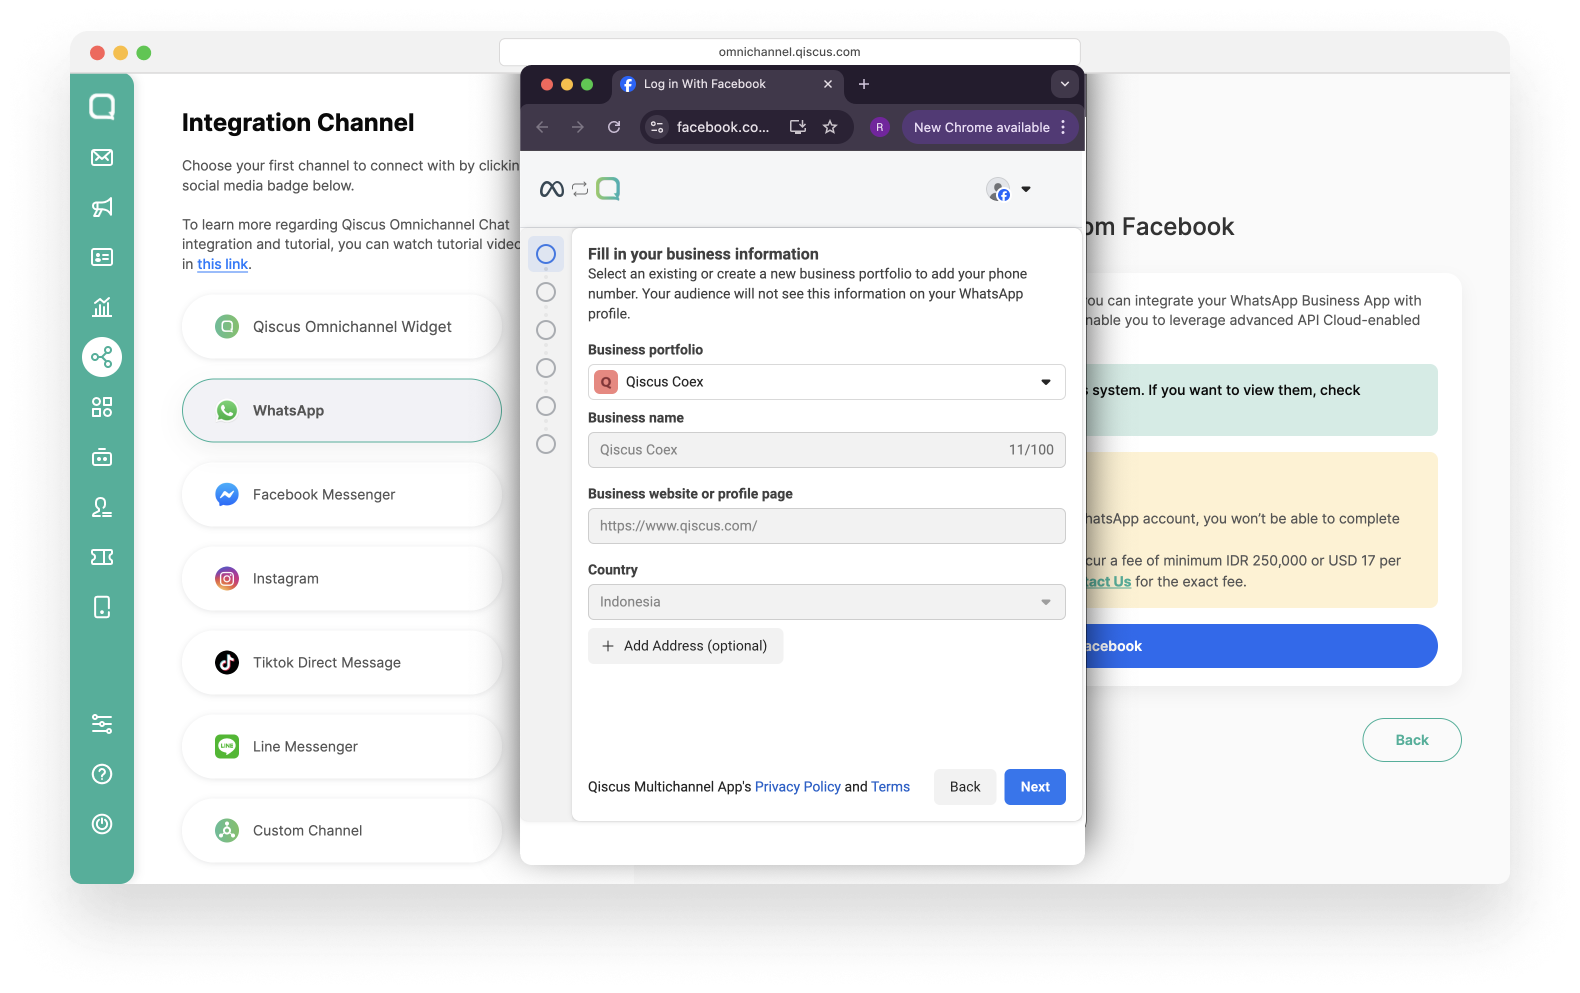
Task: Click the site information icon in address bar
Action: [x=657, y=127]
